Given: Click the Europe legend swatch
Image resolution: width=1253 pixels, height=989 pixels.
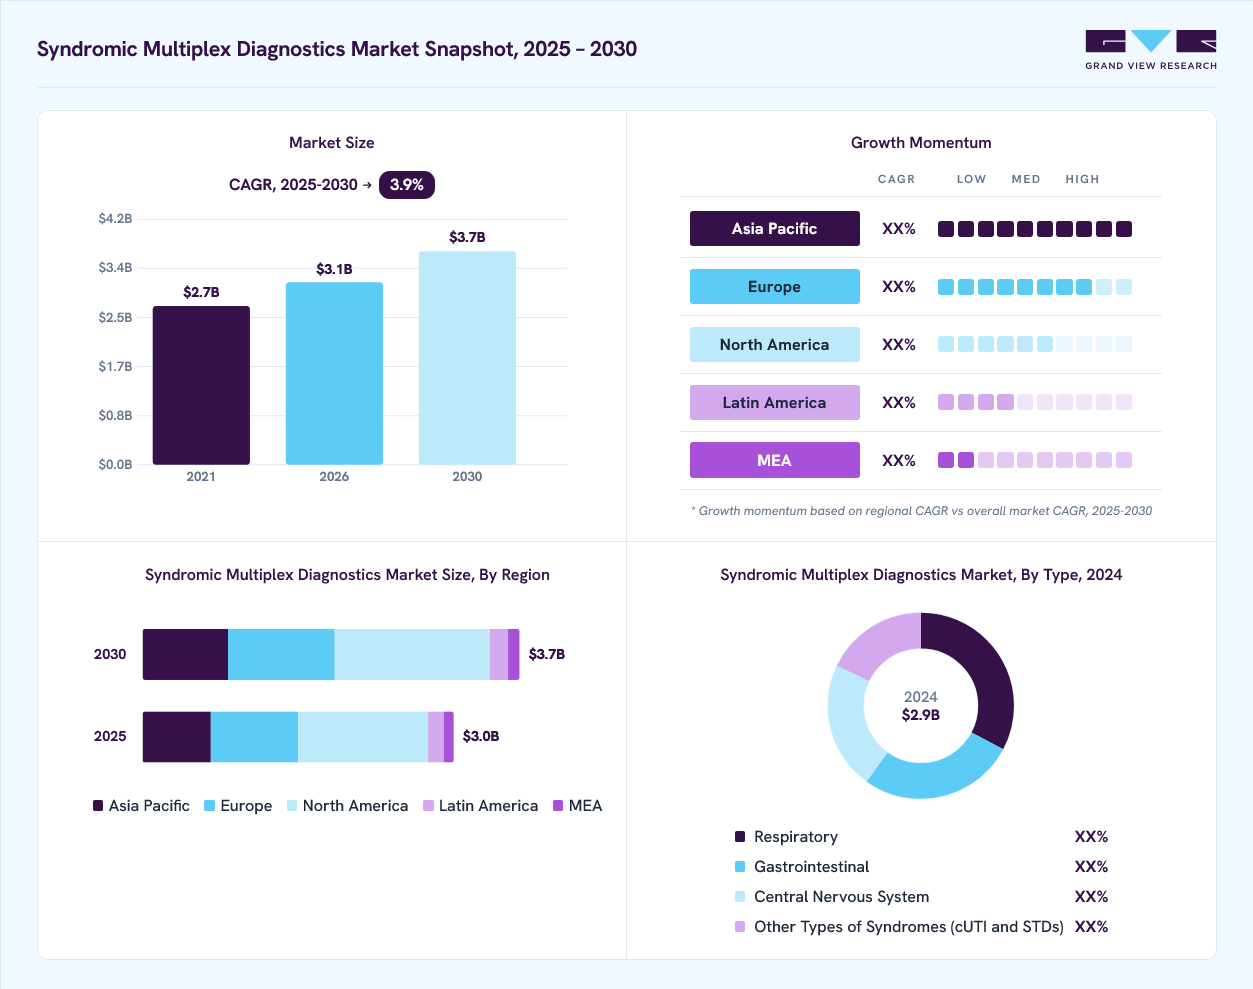Looking at the screenshot, I should click(x=210, y=806).
